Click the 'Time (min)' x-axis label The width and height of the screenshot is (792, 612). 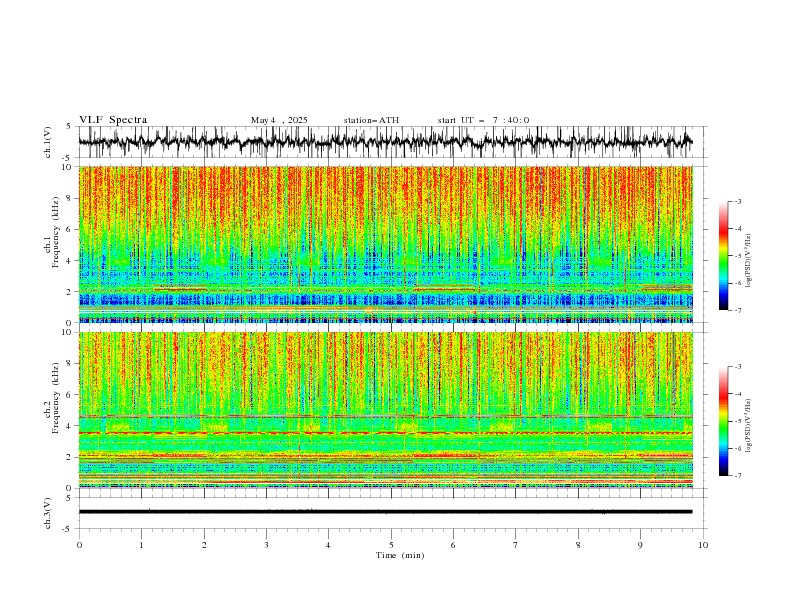400,555
